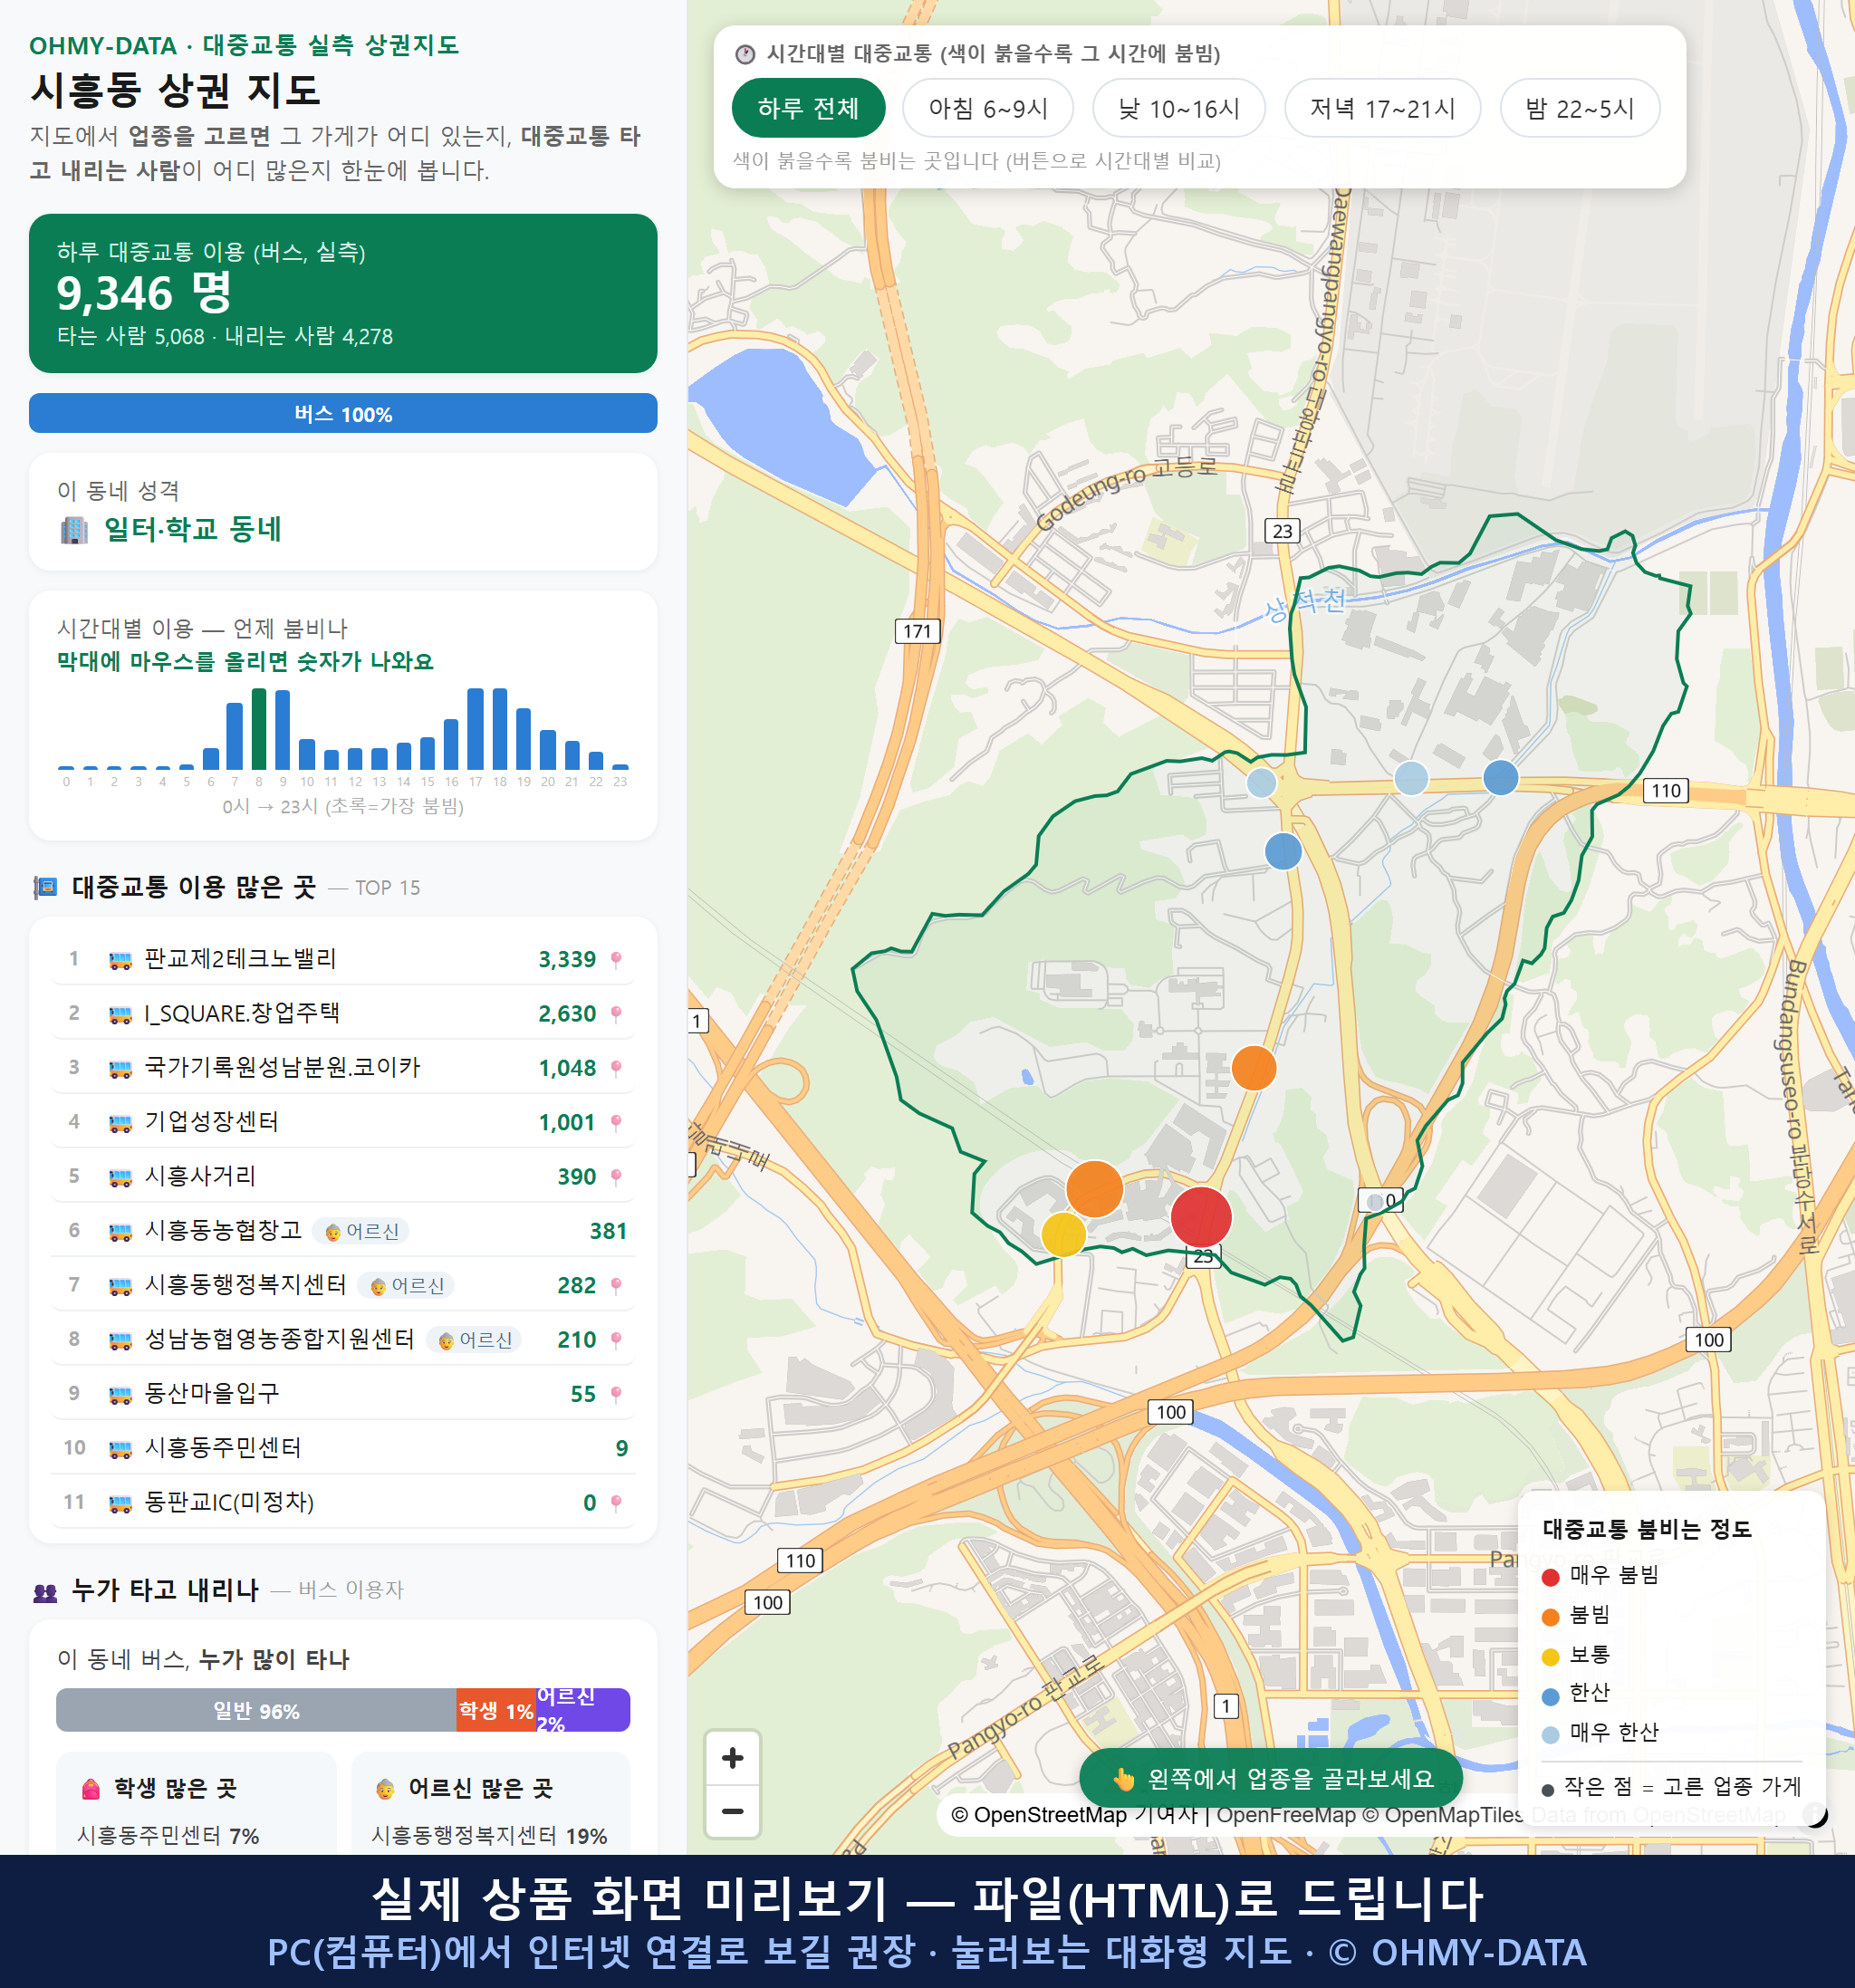Click the 매우 한산 legend entry
The image size is (1855, 1988).
pos(1600,1733)
